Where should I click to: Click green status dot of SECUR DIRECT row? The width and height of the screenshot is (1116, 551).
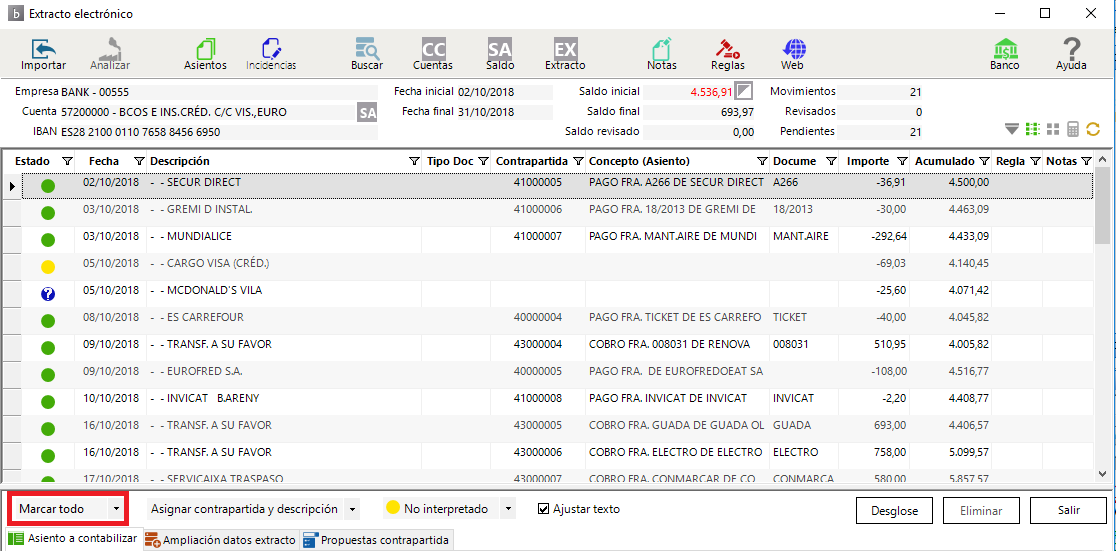pos(48,186)
